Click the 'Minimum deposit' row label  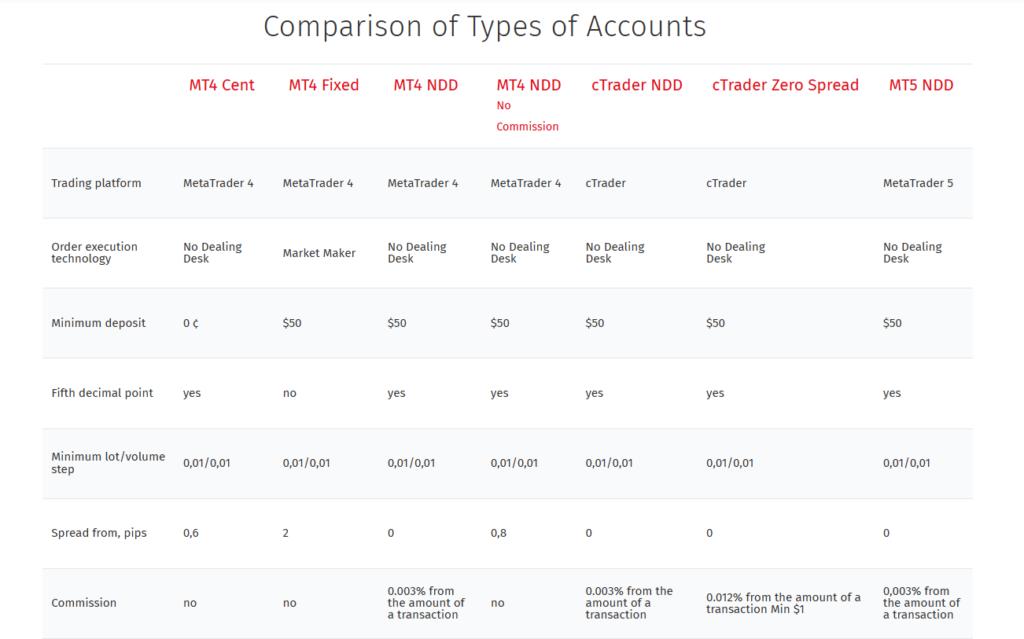(x=99, y=323)
